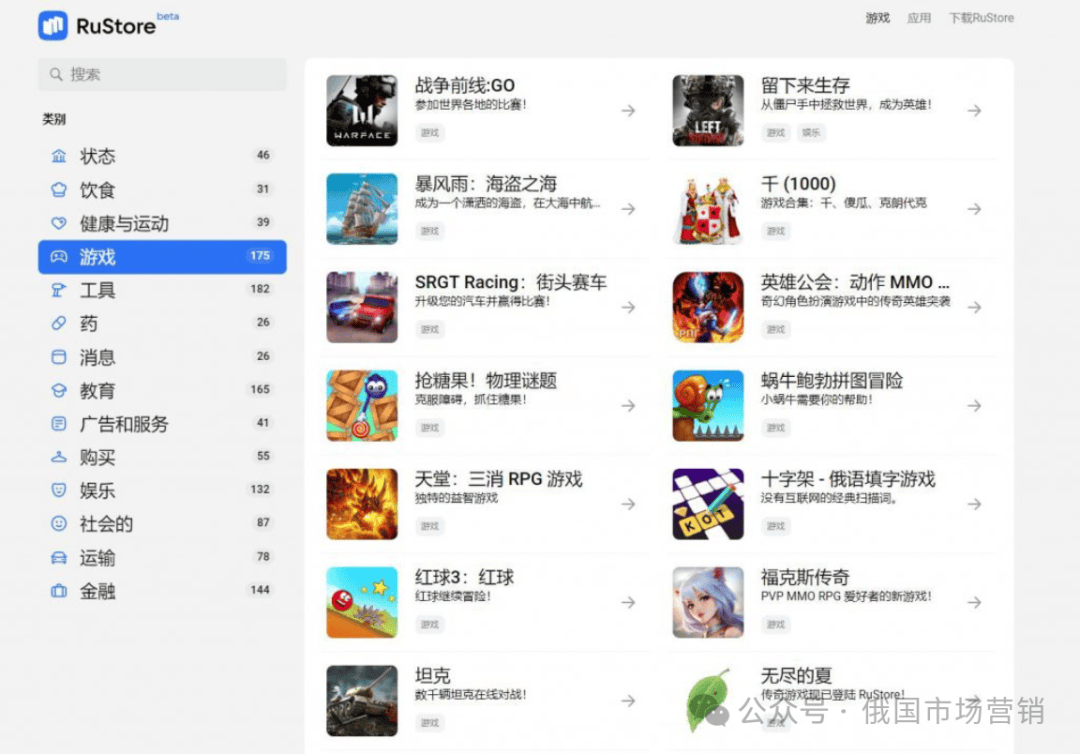Open the Warface app icon for 战争前线:GO
This screenshot has width=1080, height=754.
click(x=362, y=110)
